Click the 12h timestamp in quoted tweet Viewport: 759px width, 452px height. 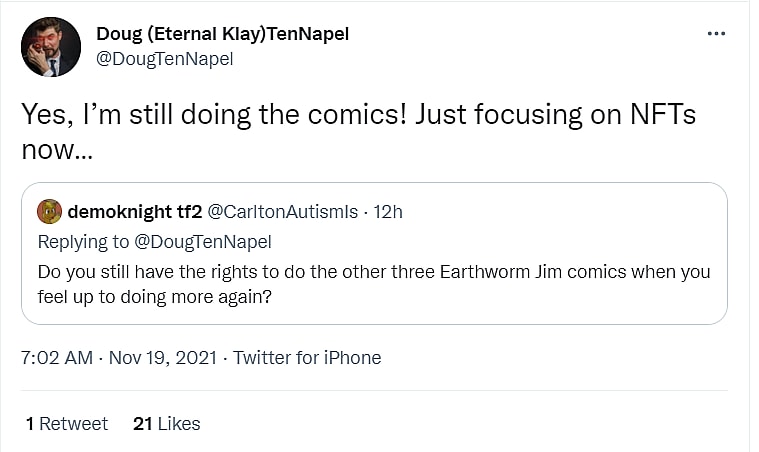pyautogui.click(x=388, y=212)
